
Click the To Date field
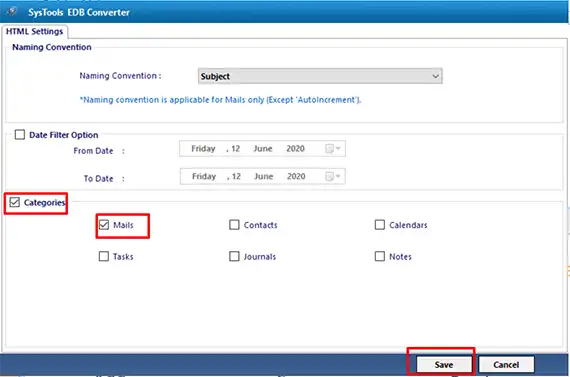(262, 176)
